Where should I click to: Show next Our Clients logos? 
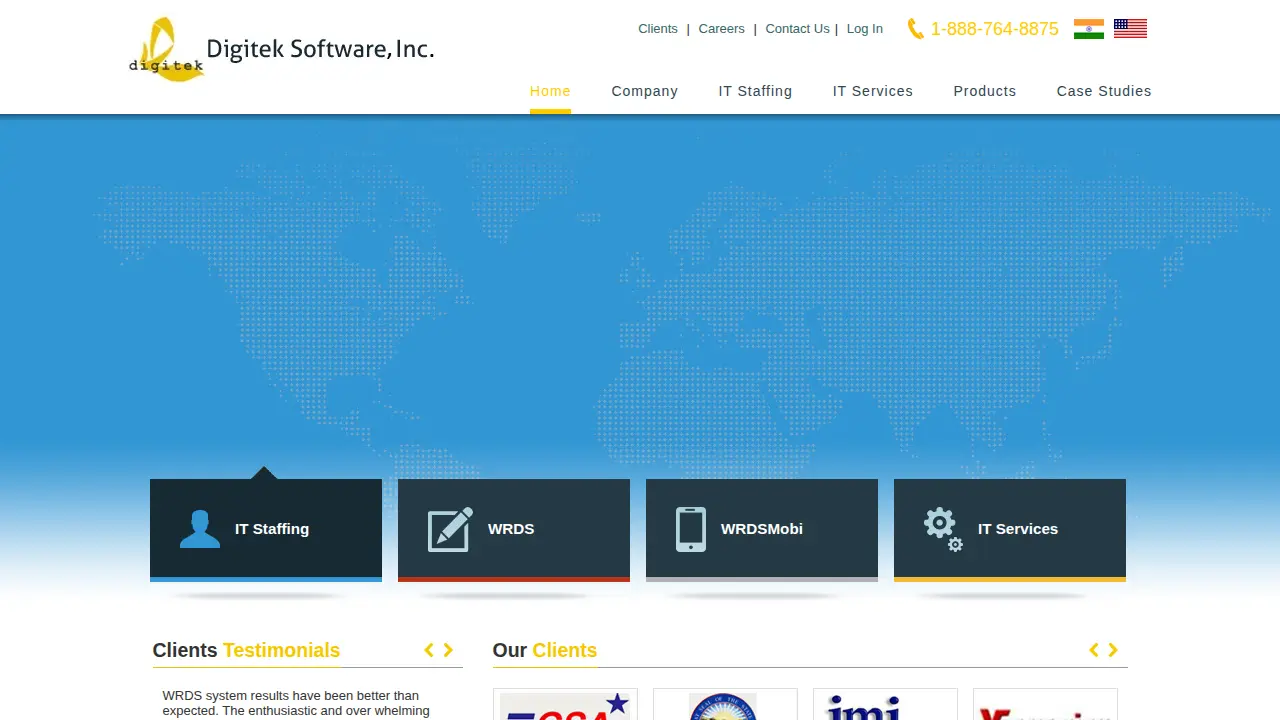click(1113, 650)
